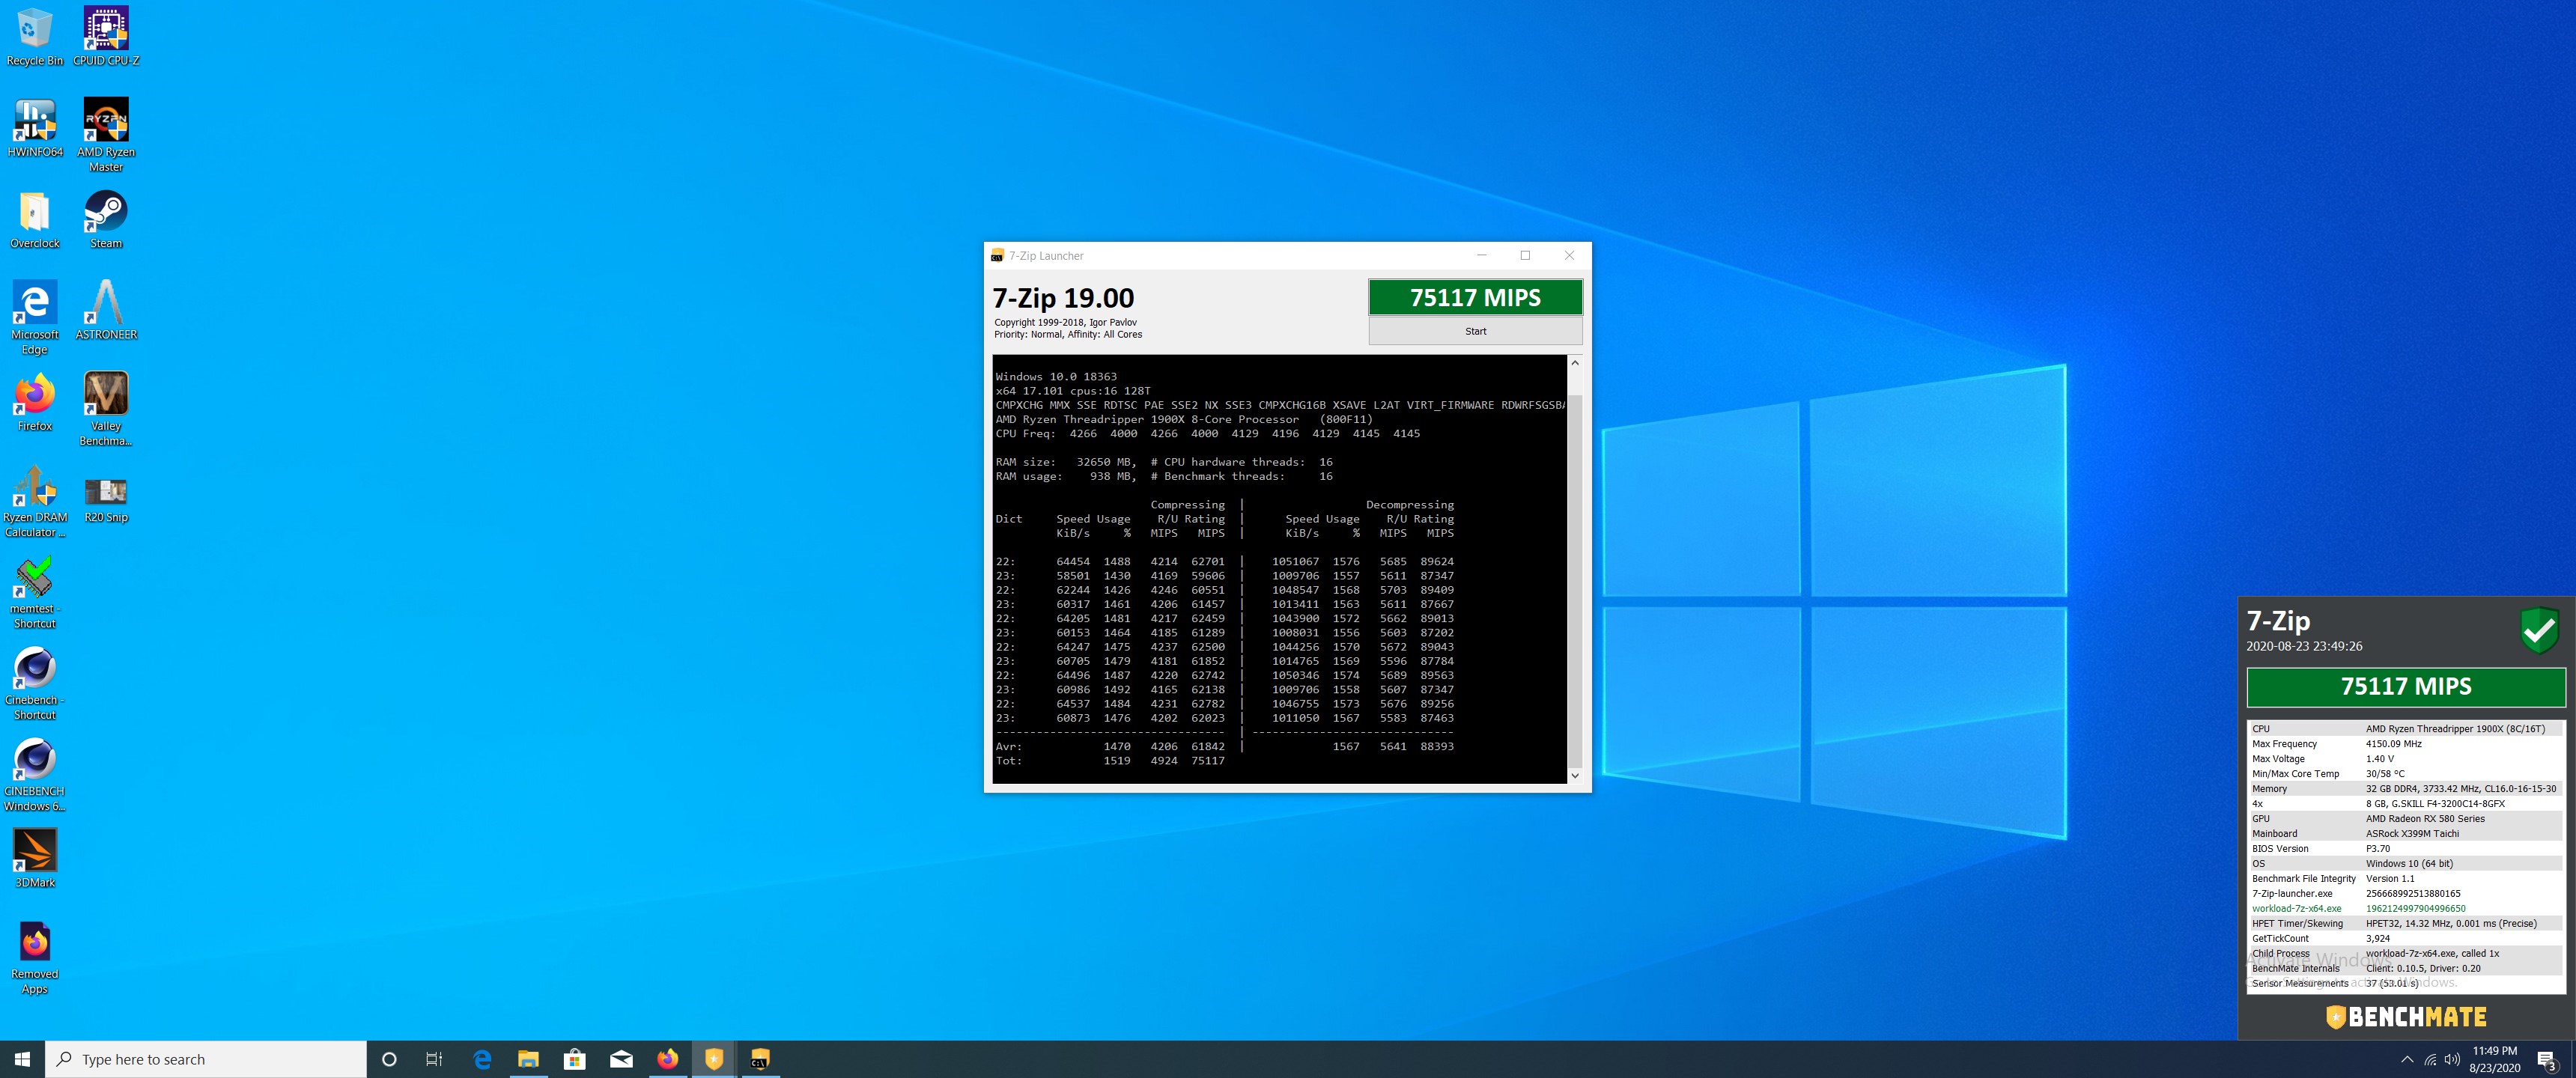Image resolution: width=2576 pixels, height=1078 pixels.
Task: Select Microsoft Edge desktop shortcut
Action: coord(35,317)
